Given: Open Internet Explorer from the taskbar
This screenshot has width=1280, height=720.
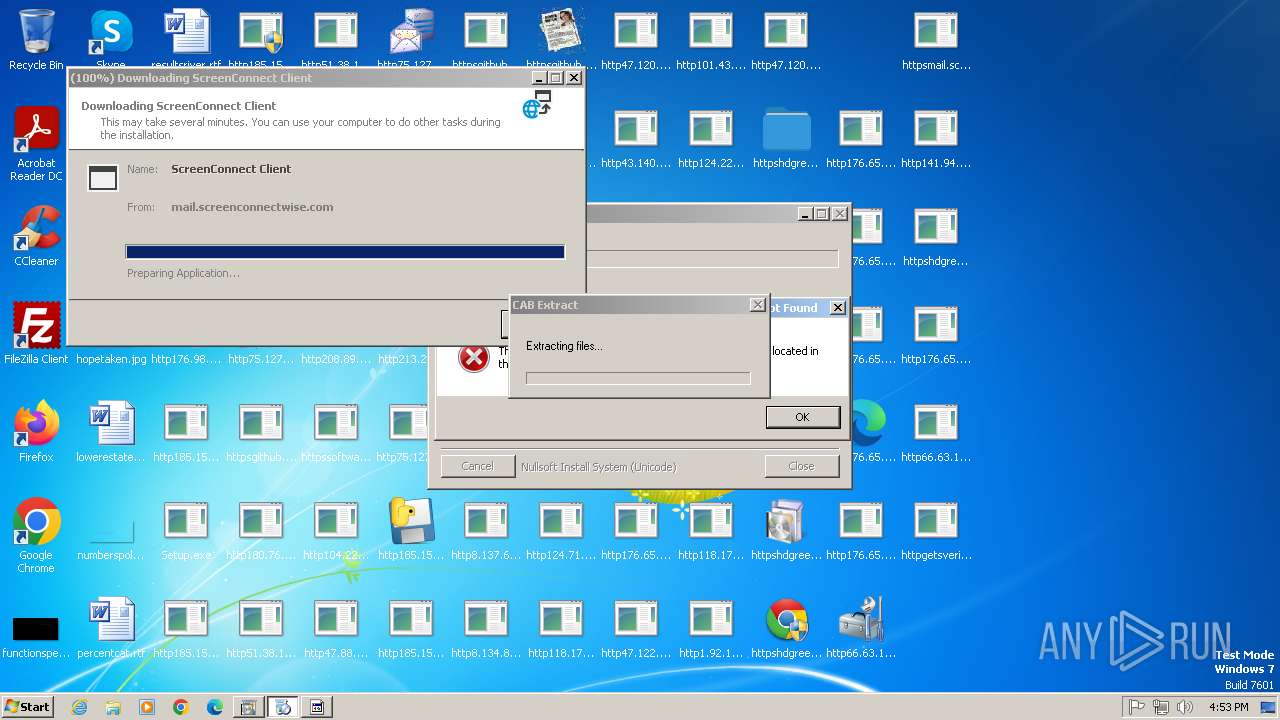Looking at the screenshot, I should click(x=80, y=707).
